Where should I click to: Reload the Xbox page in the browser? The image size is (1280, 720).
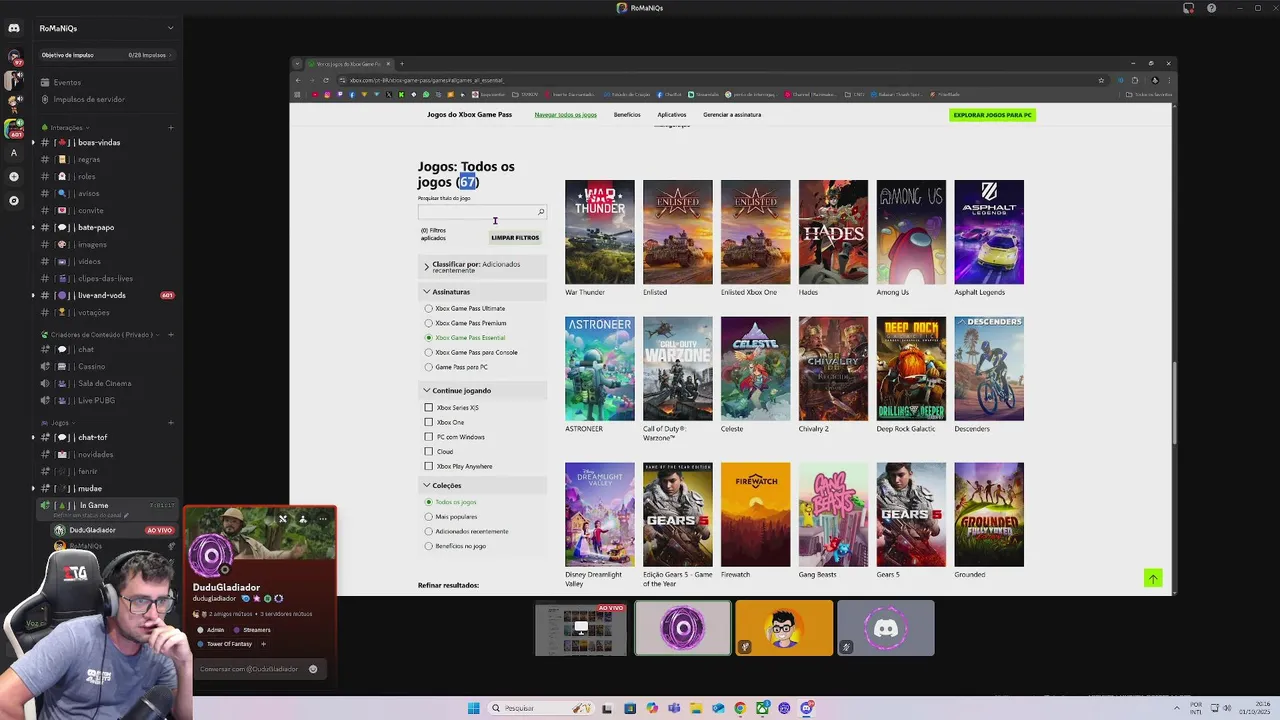coord(325,80)
